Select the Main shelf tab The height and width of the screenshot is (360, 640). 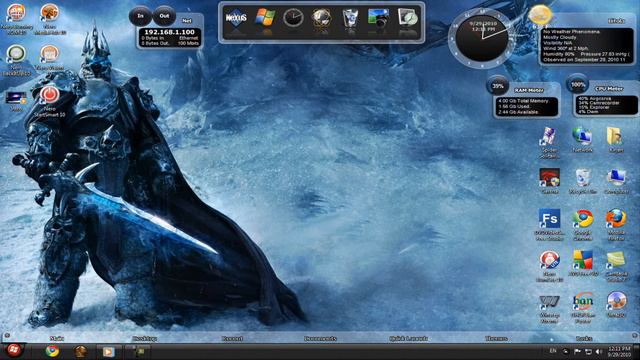(x=57, y=338)
